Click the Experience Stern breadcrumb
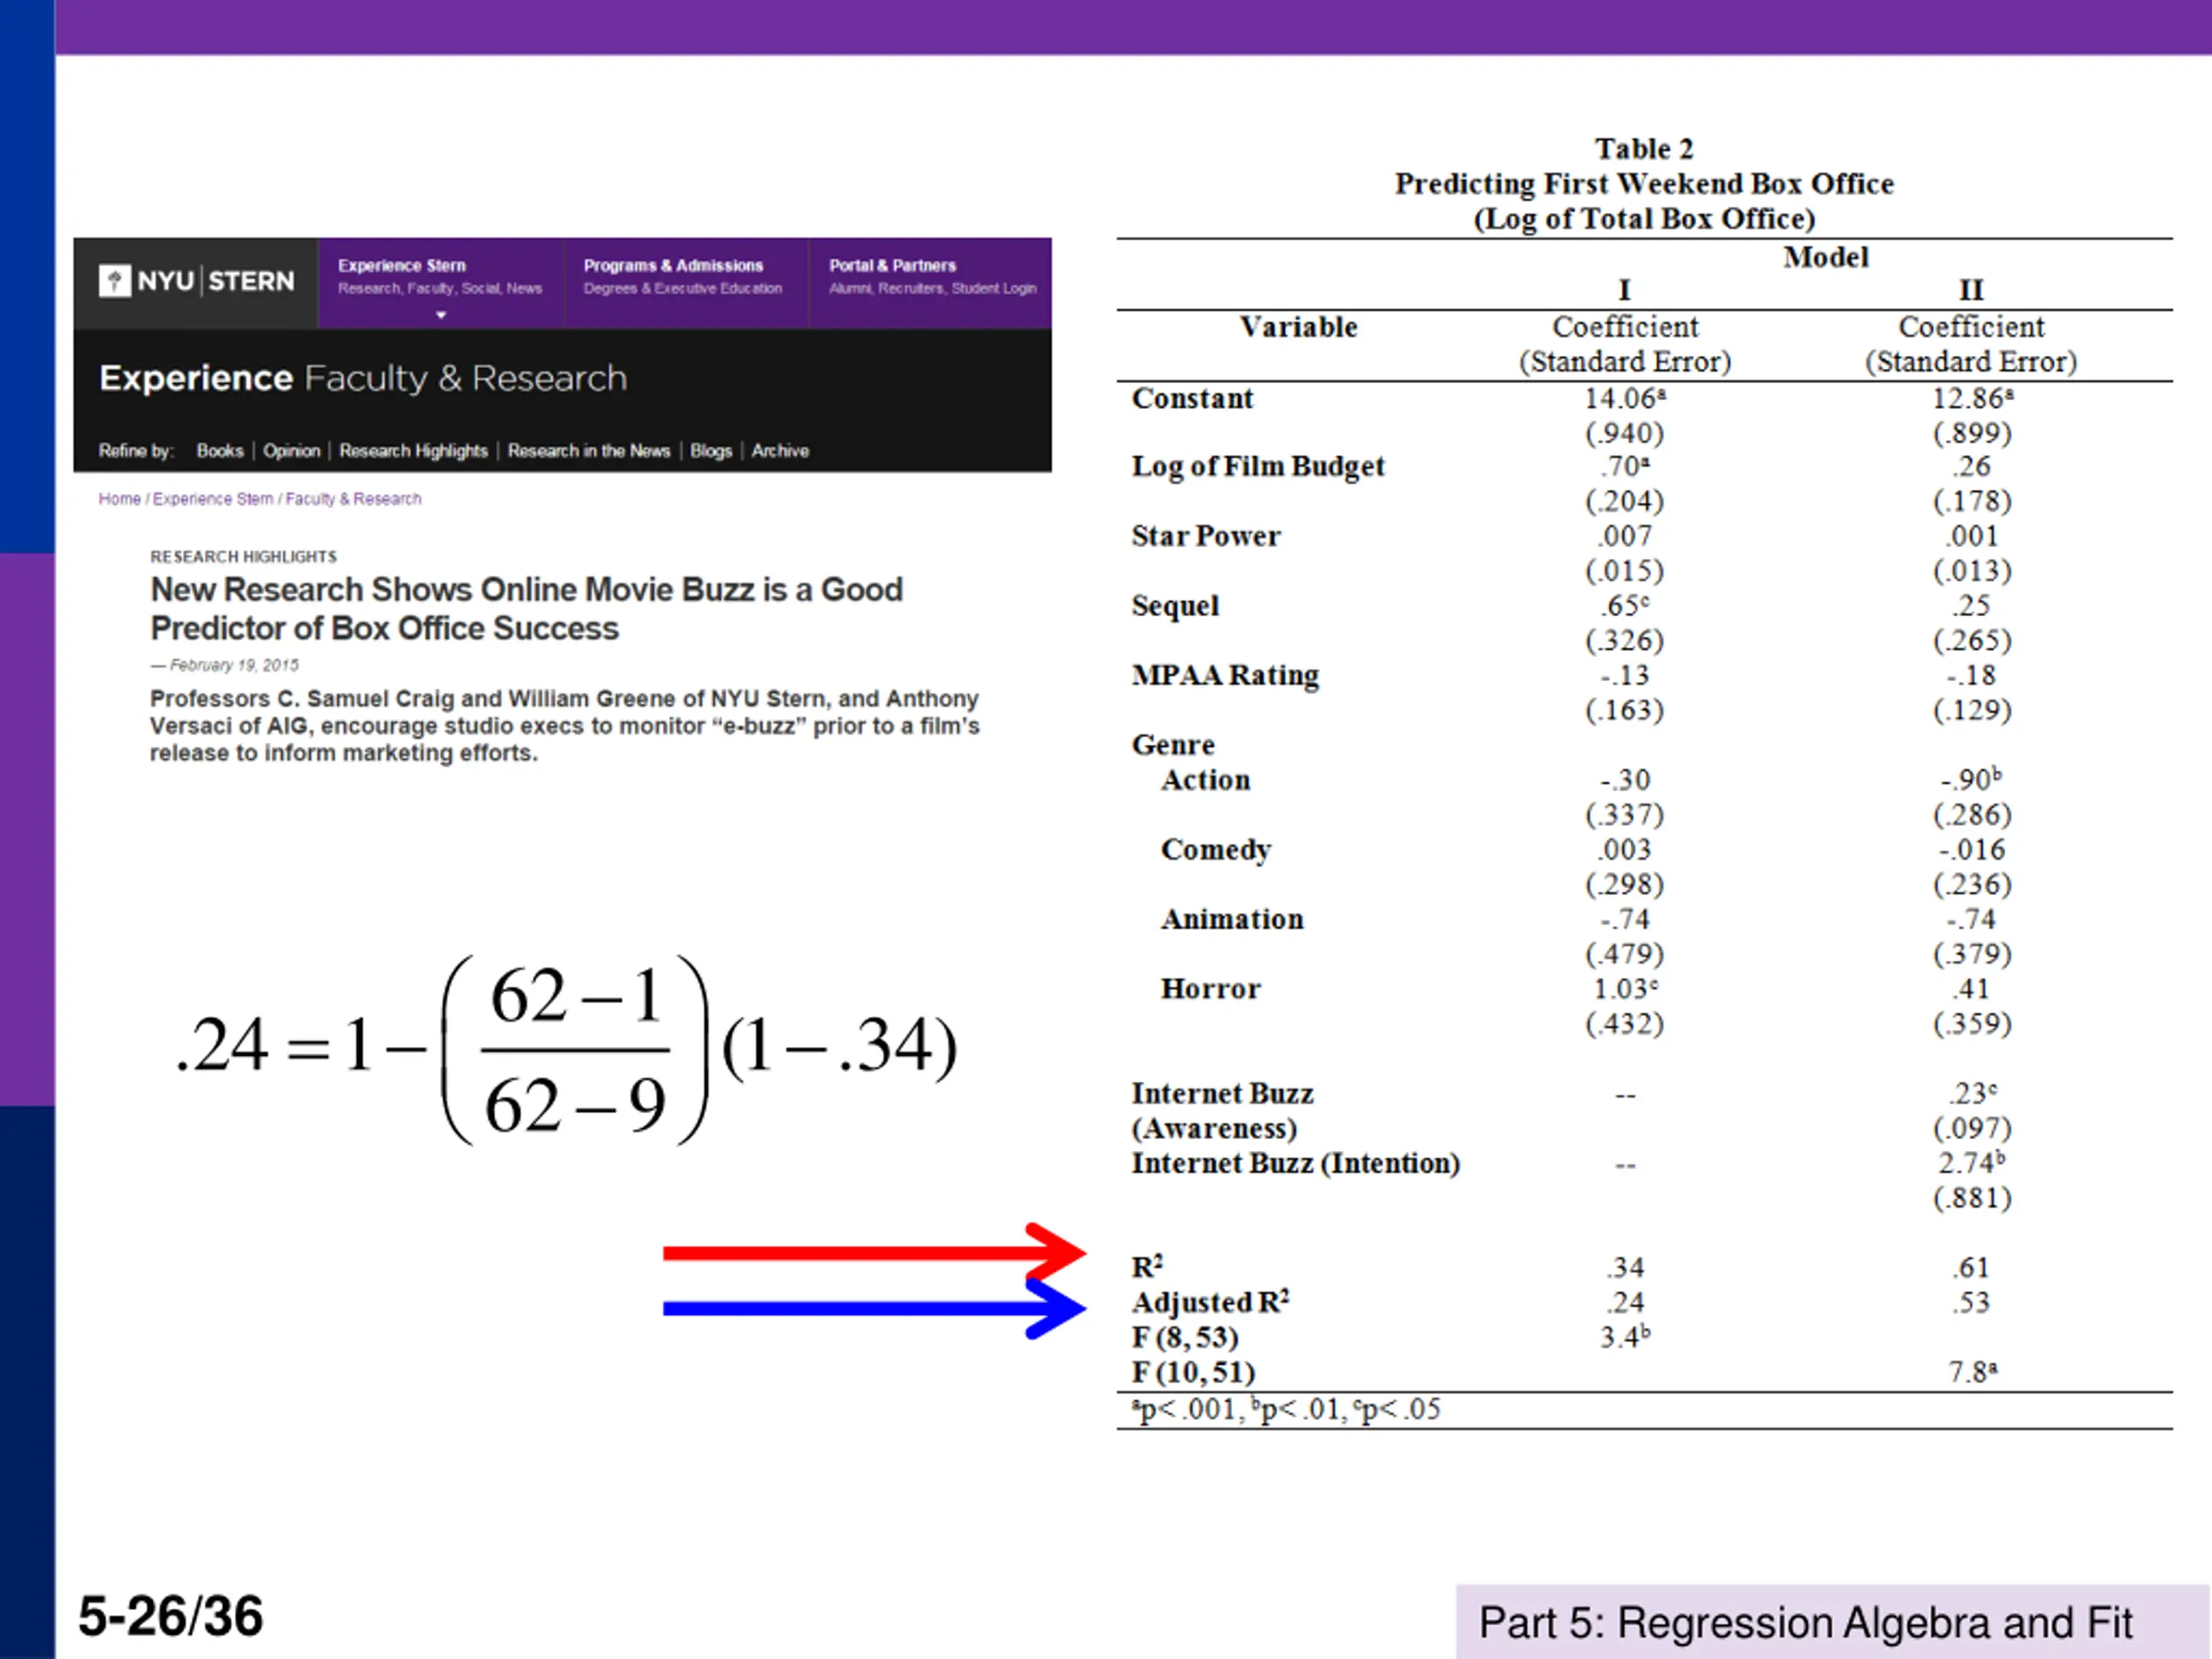The width and height of the screenshot is (2212, 1659). (x=212, y=499)
